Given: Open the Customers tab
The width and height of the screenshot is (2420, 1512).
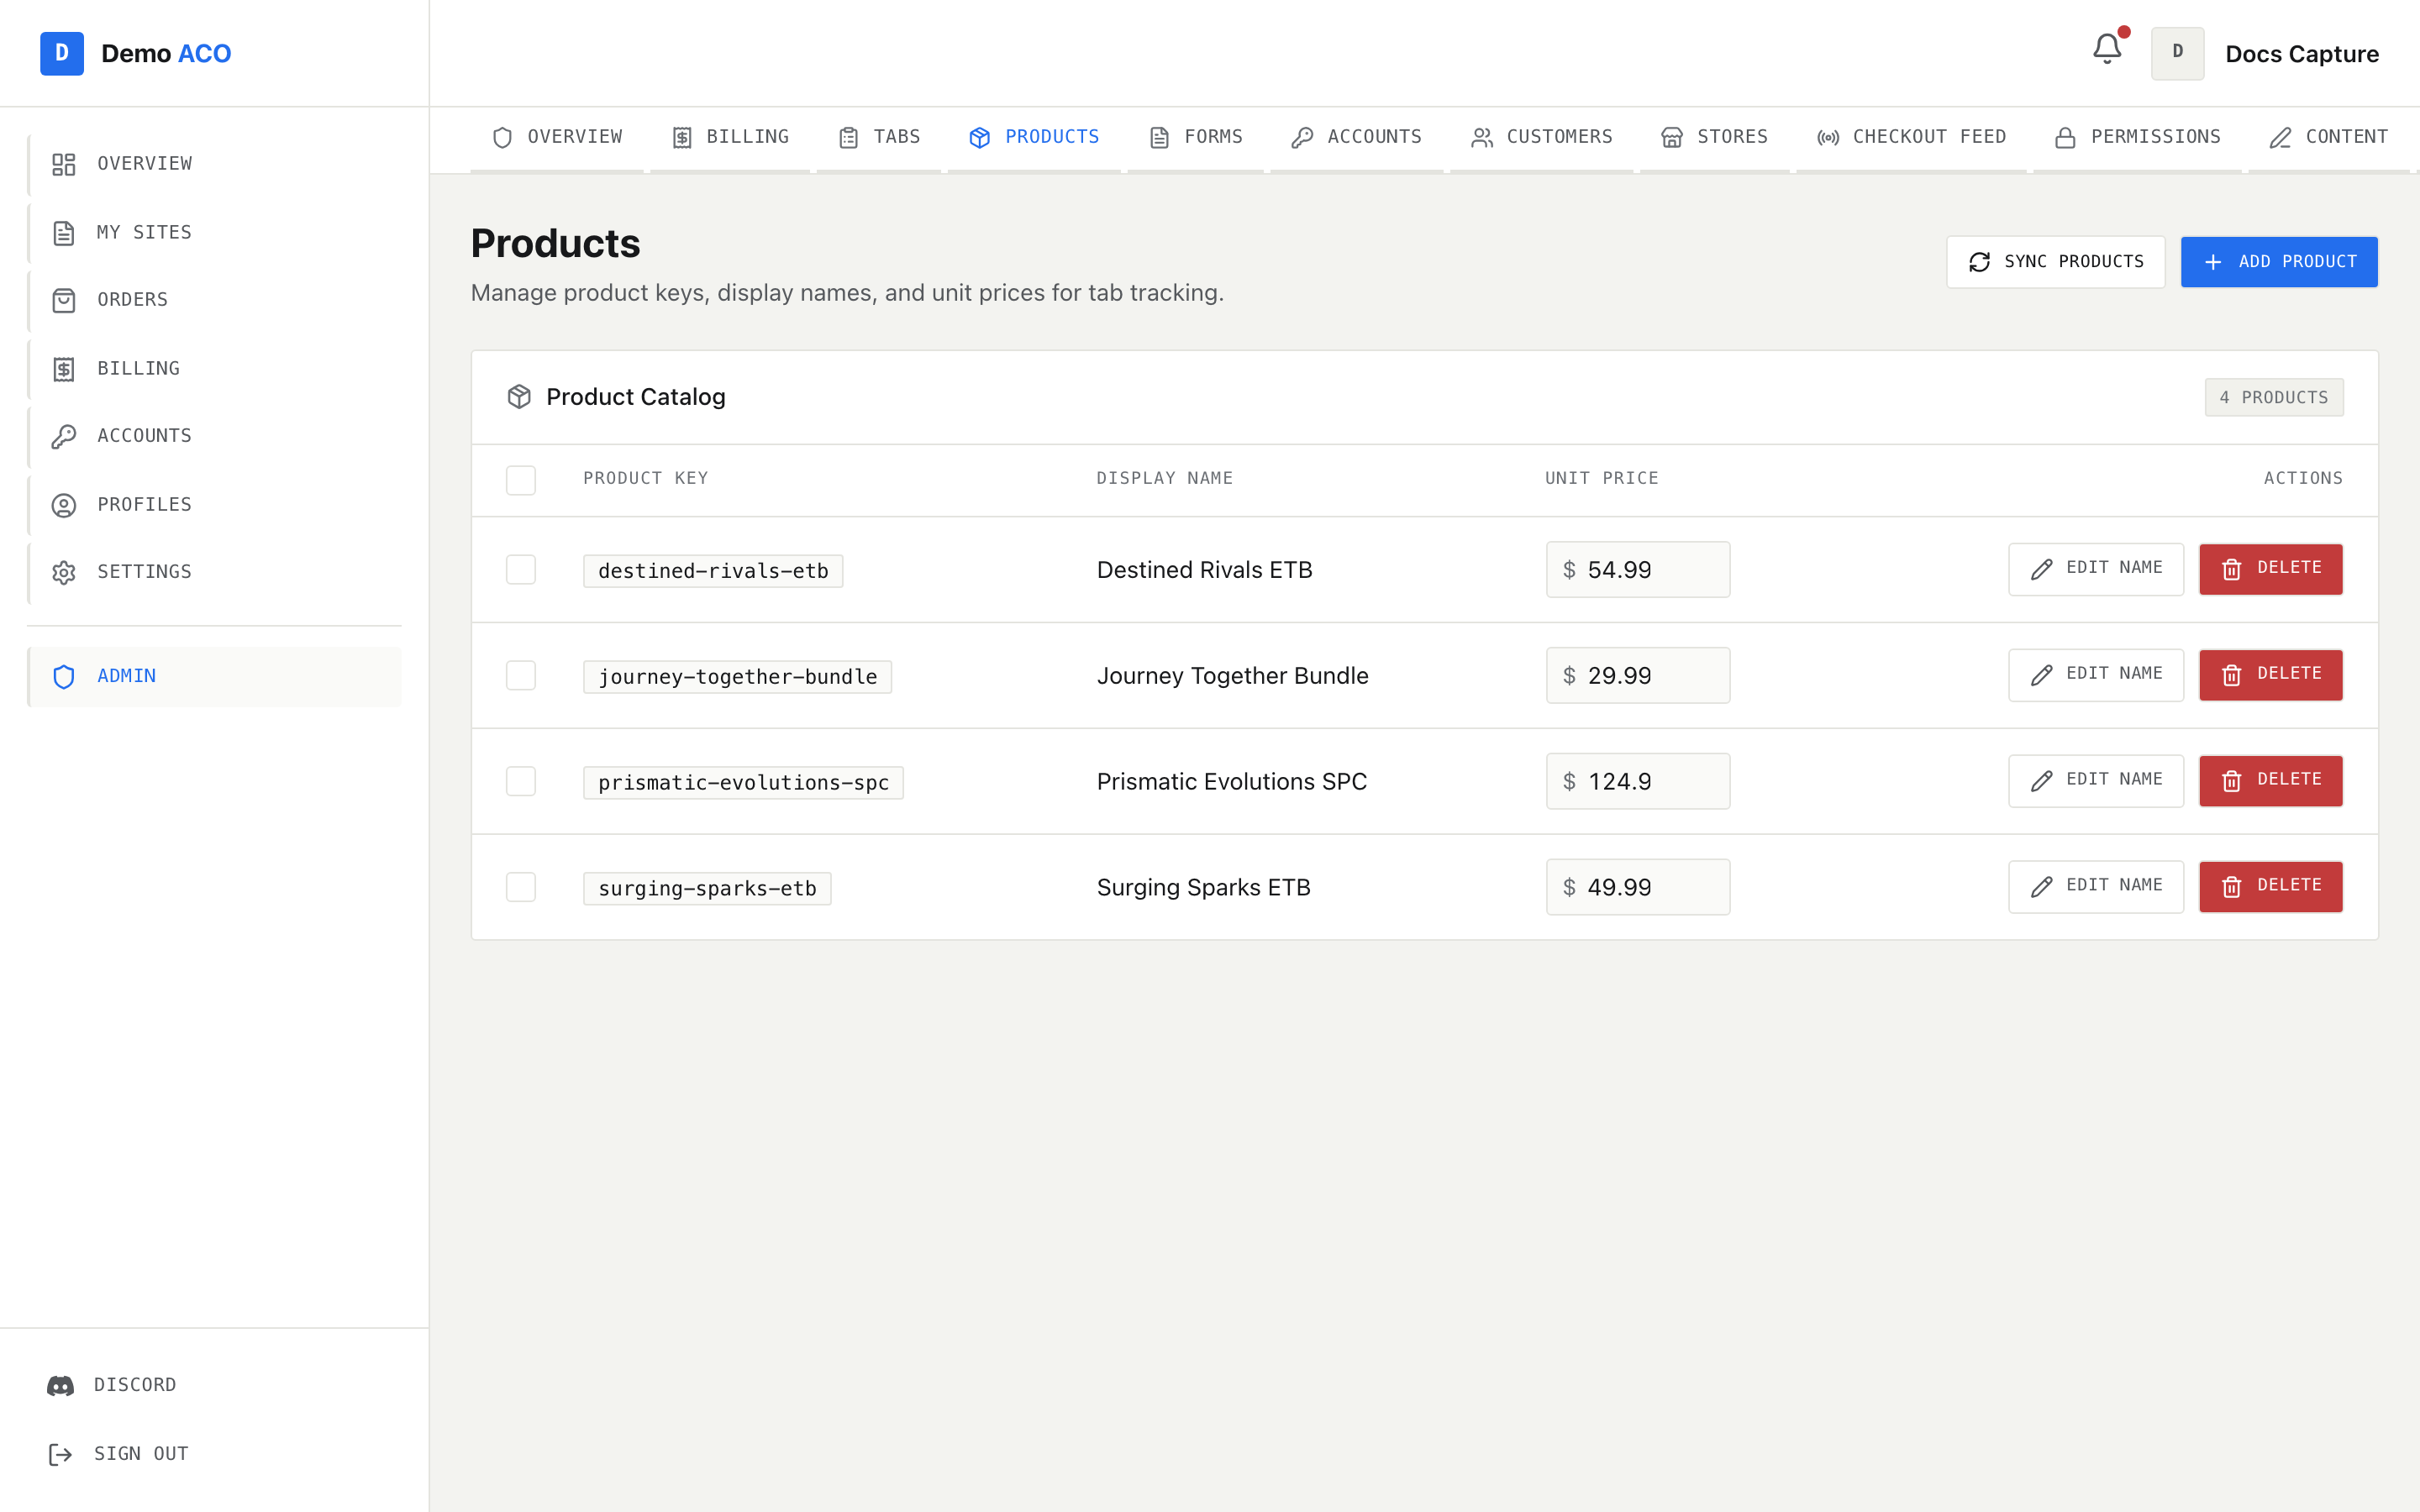Looking at the screenshot, I should (1541, 138).
